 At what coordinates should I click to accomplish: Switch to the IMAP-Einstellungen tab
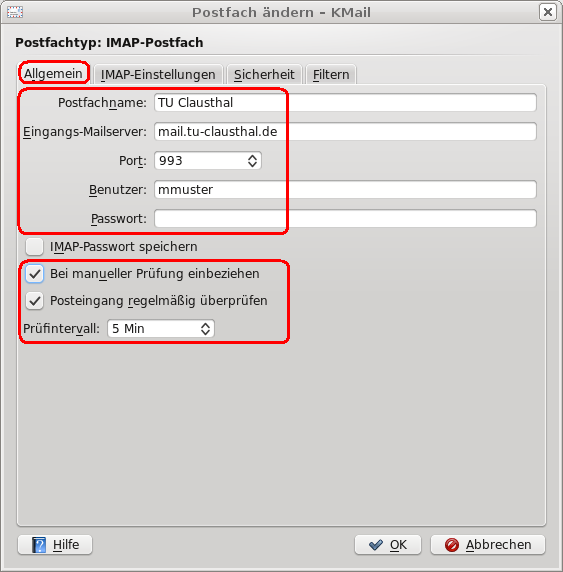click(x=158, y=74)
